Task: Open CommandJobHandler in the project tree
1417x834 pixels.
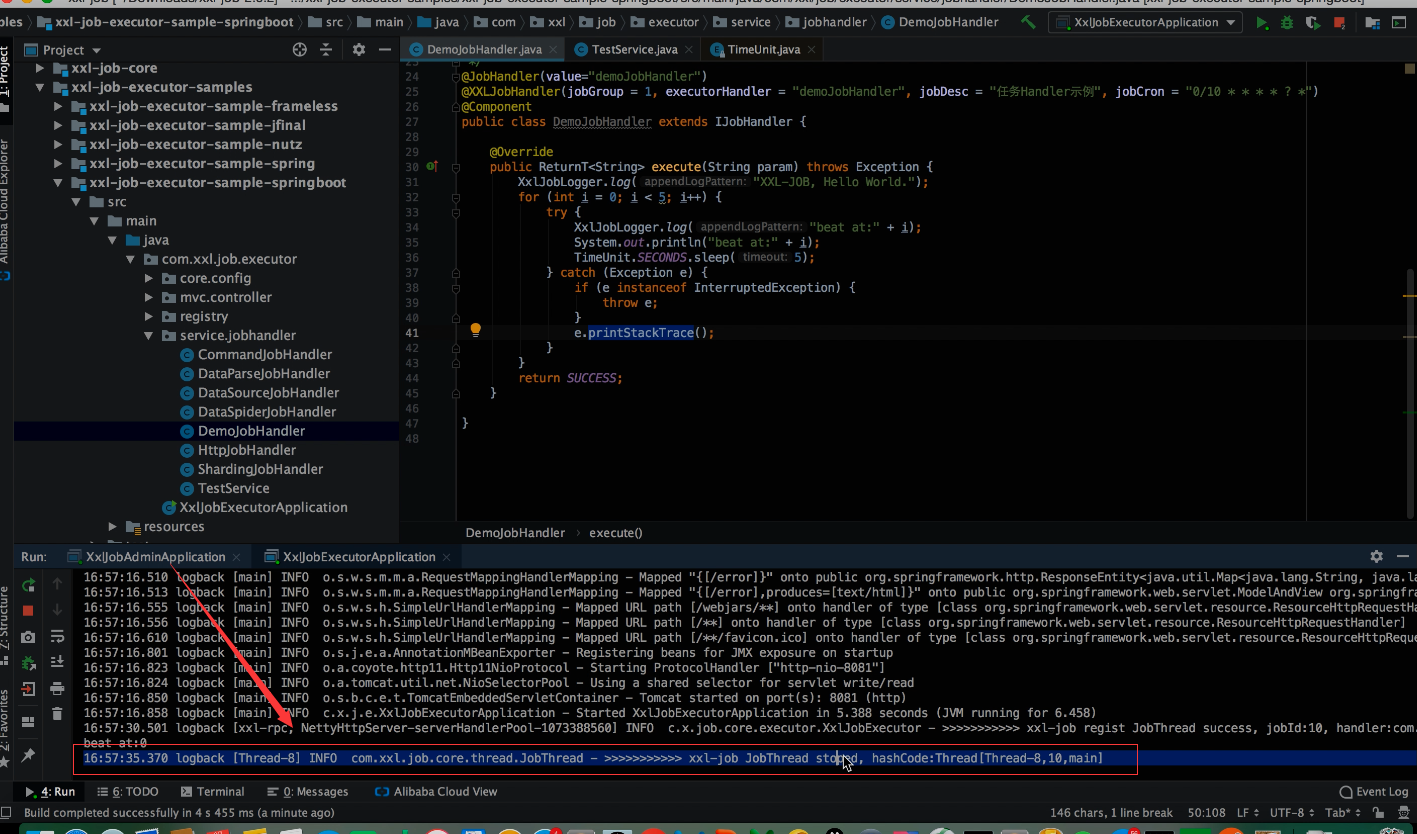Action: coord(265,354)
